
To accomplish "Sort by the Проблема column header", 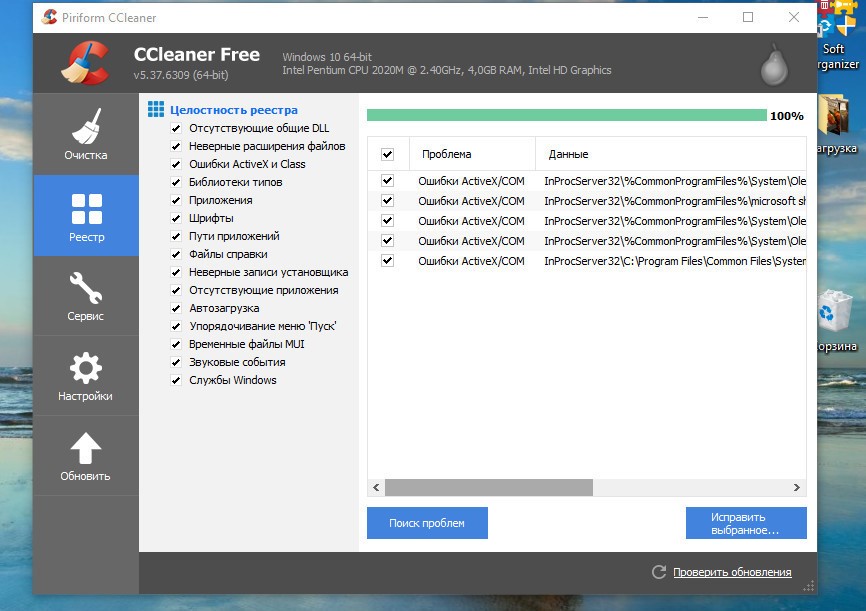I will (x=446, y=155).
